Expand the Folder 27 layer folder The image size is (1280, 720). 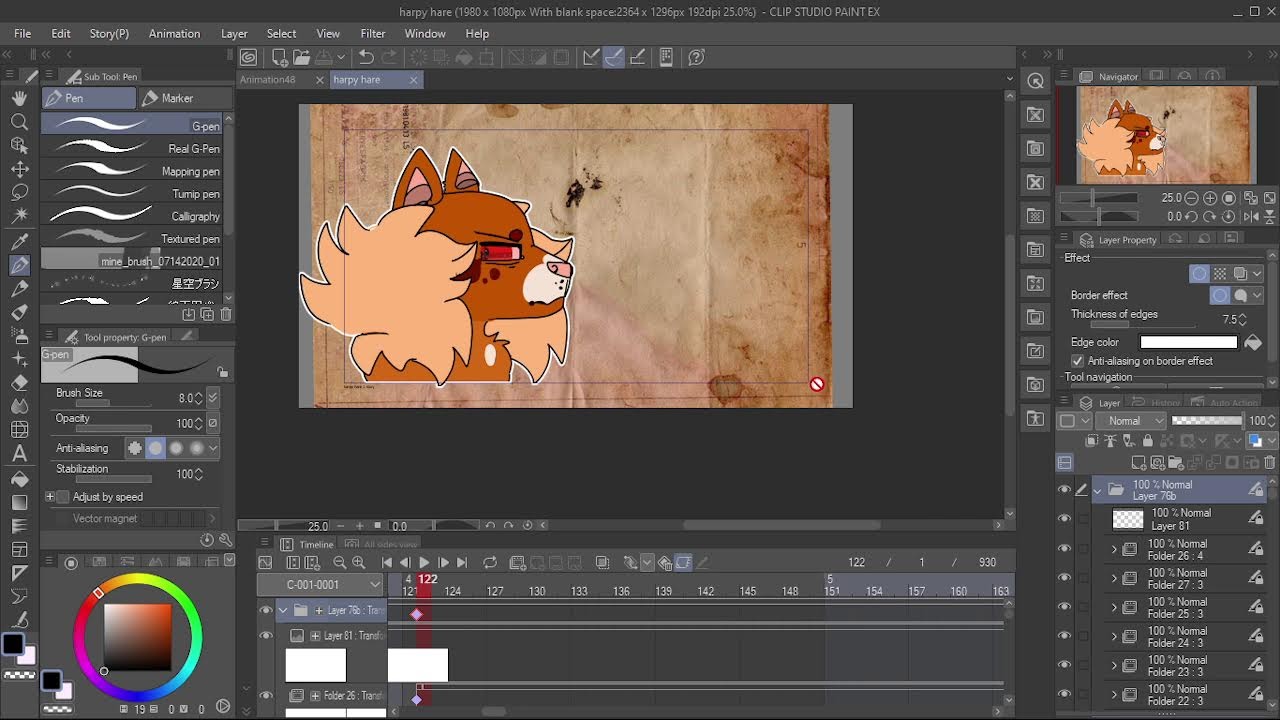click(x=1114, y=578)
